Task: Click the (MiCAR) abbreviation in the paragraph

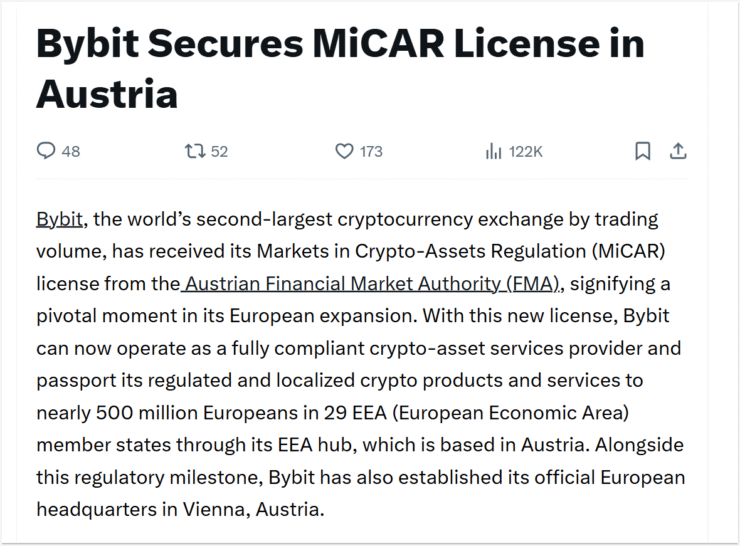Action: tap(628, 252)
